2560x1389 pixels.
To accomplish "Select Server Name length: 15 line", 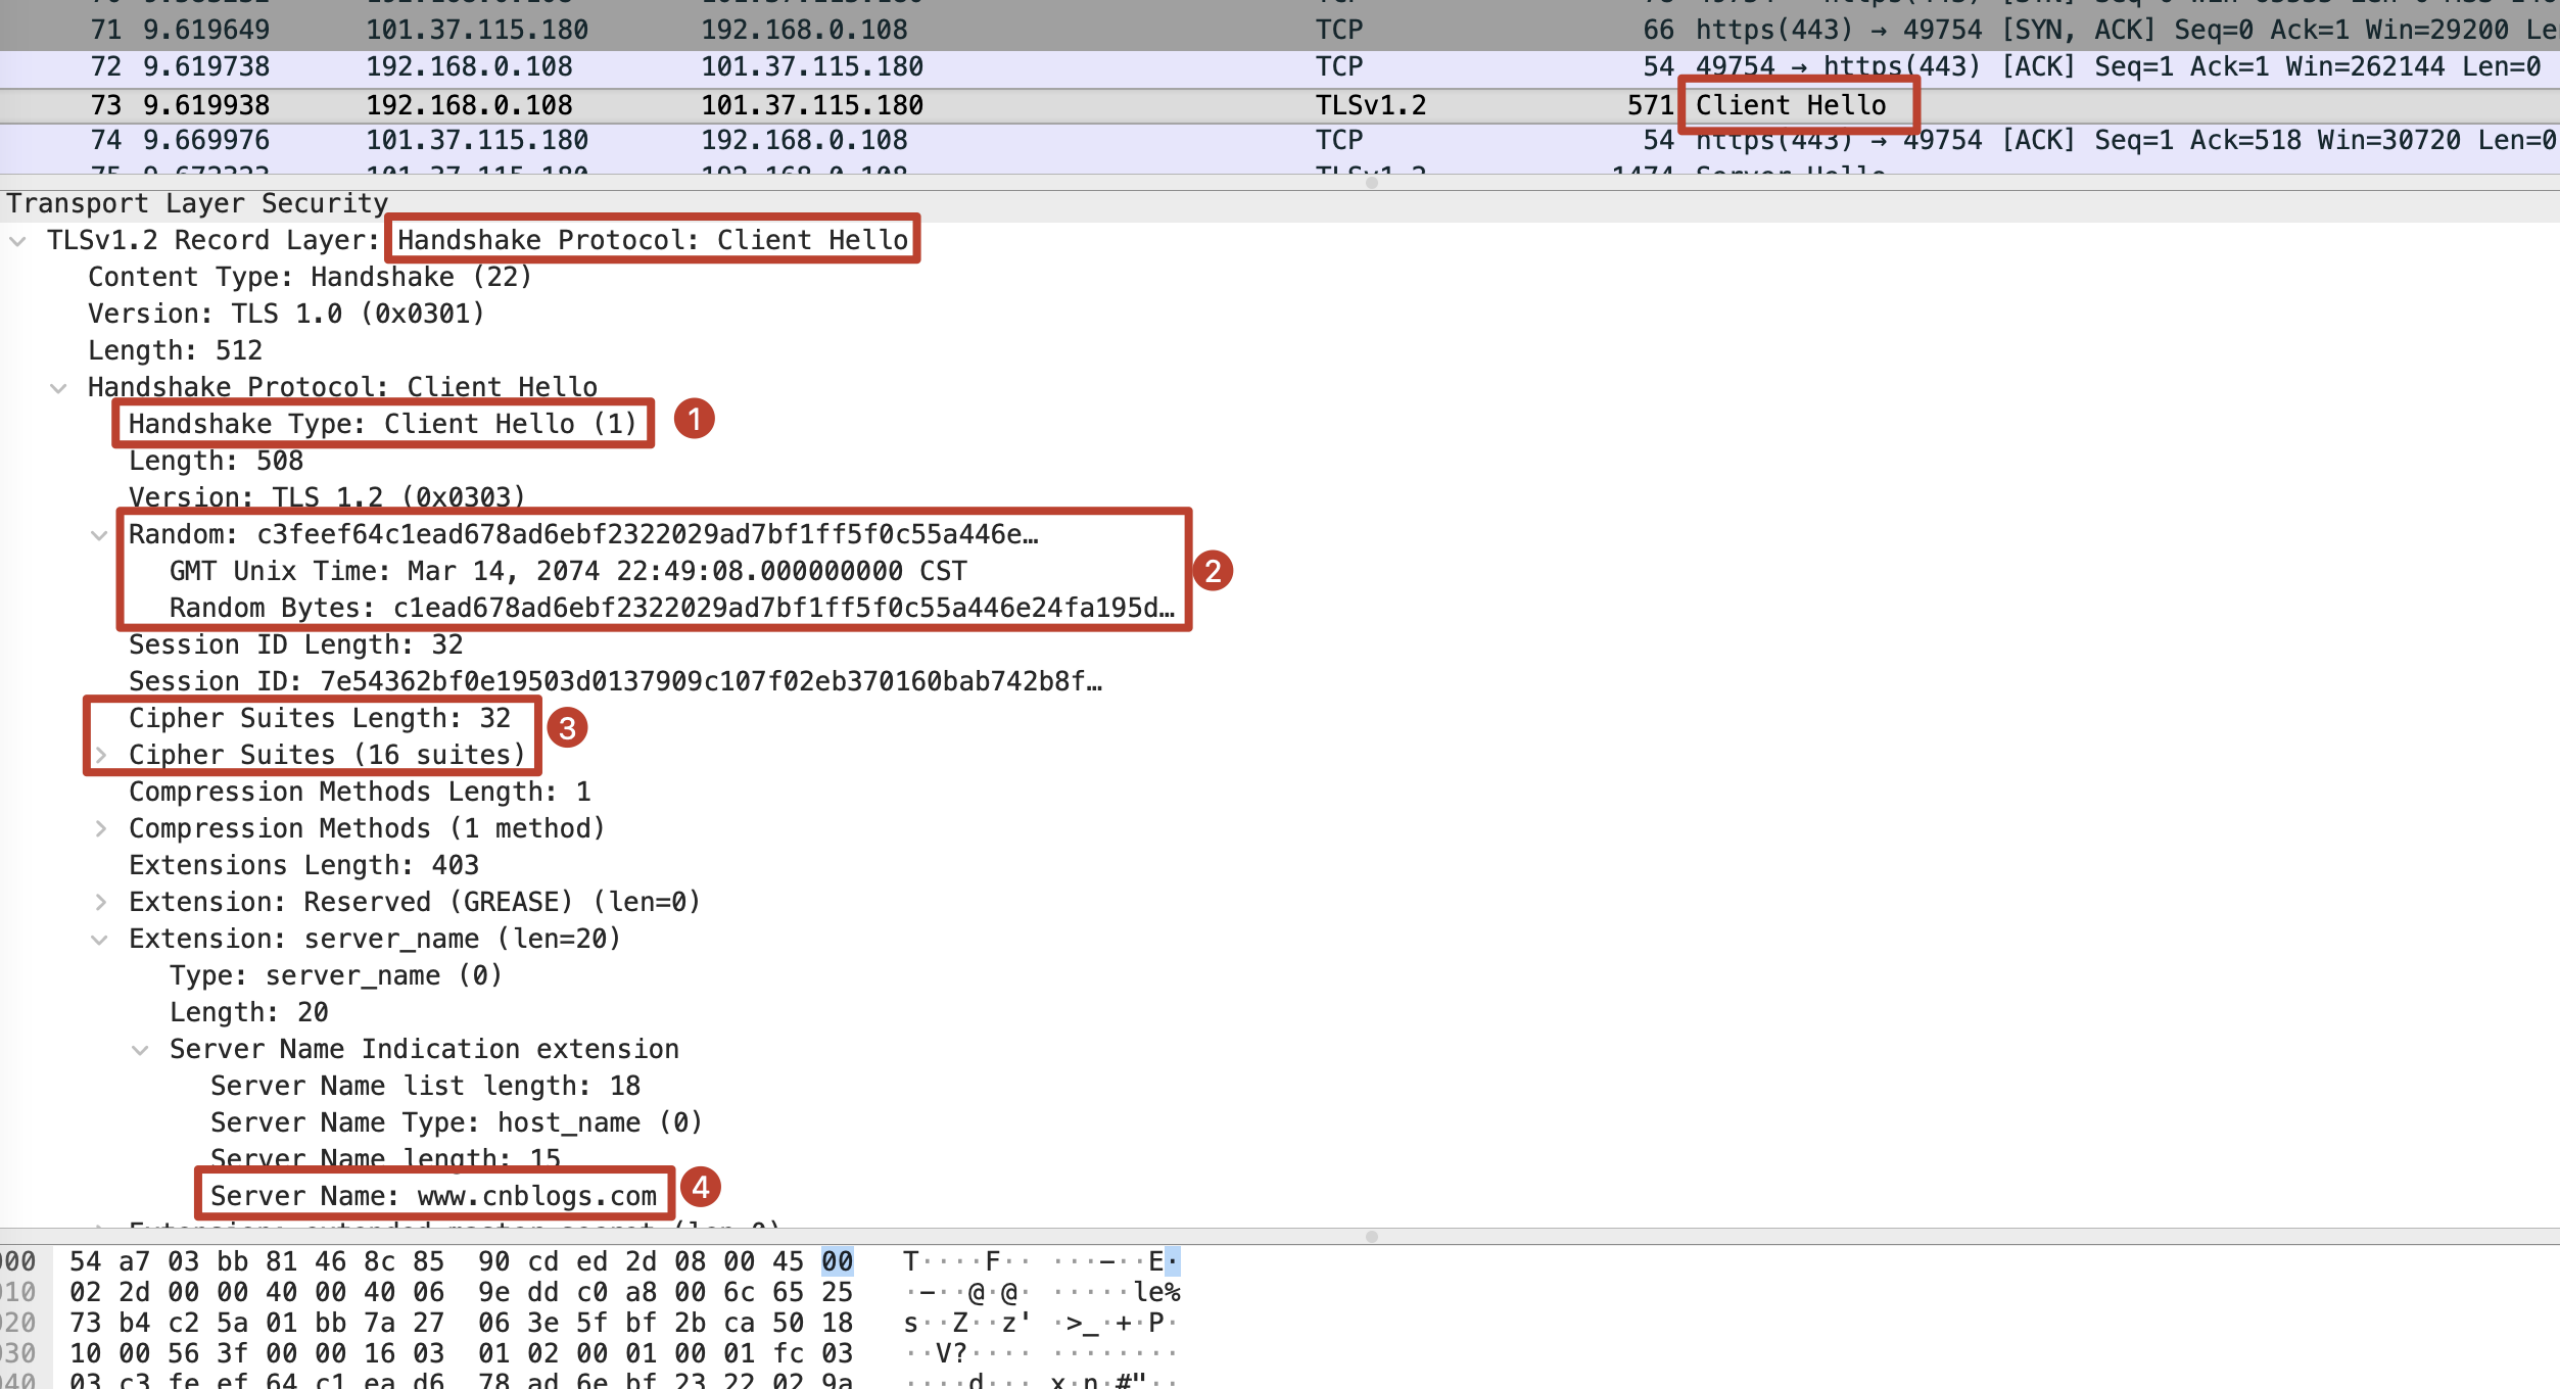I will click(386, 1159).
